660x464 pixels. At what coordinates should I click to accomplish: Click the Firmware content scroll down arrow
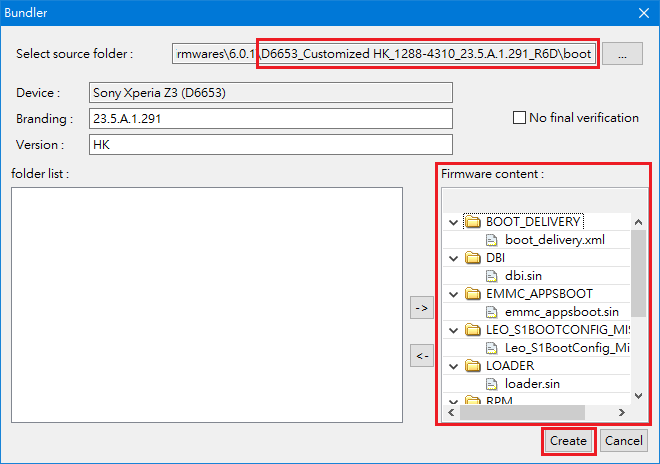click(639, 396)
